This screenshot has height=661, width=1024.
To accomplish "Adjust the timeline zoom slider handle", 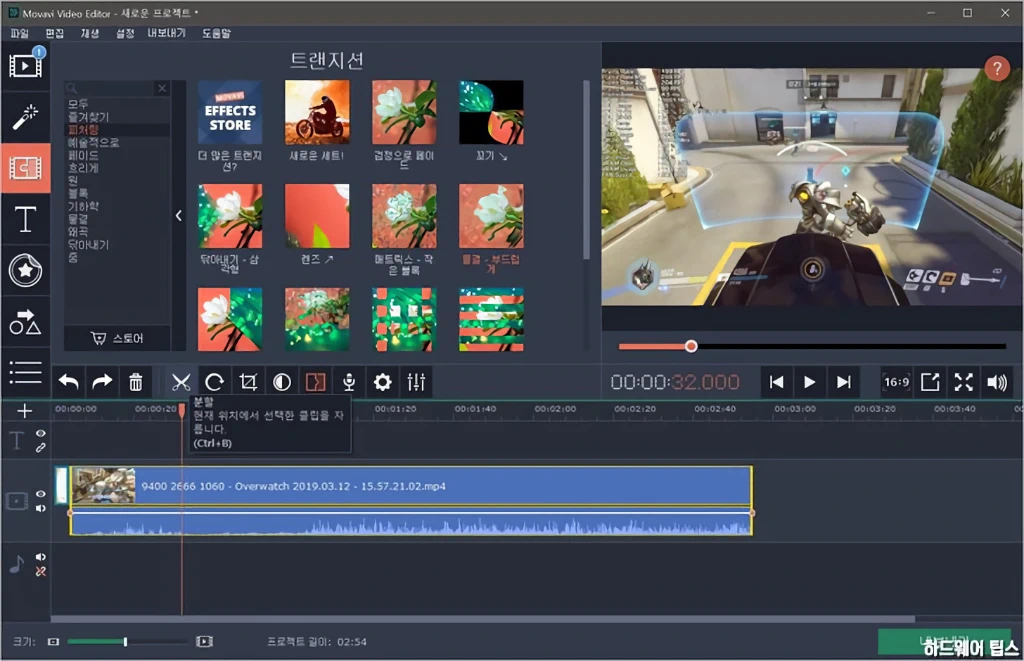I will pos(125,641).
